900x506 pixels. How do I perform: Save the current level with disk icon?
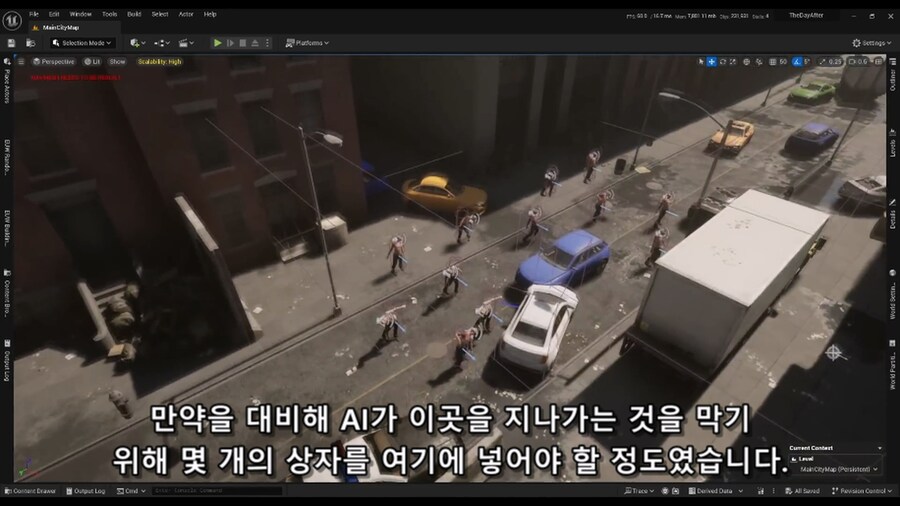pyautogui.click(x=11, y=43)
